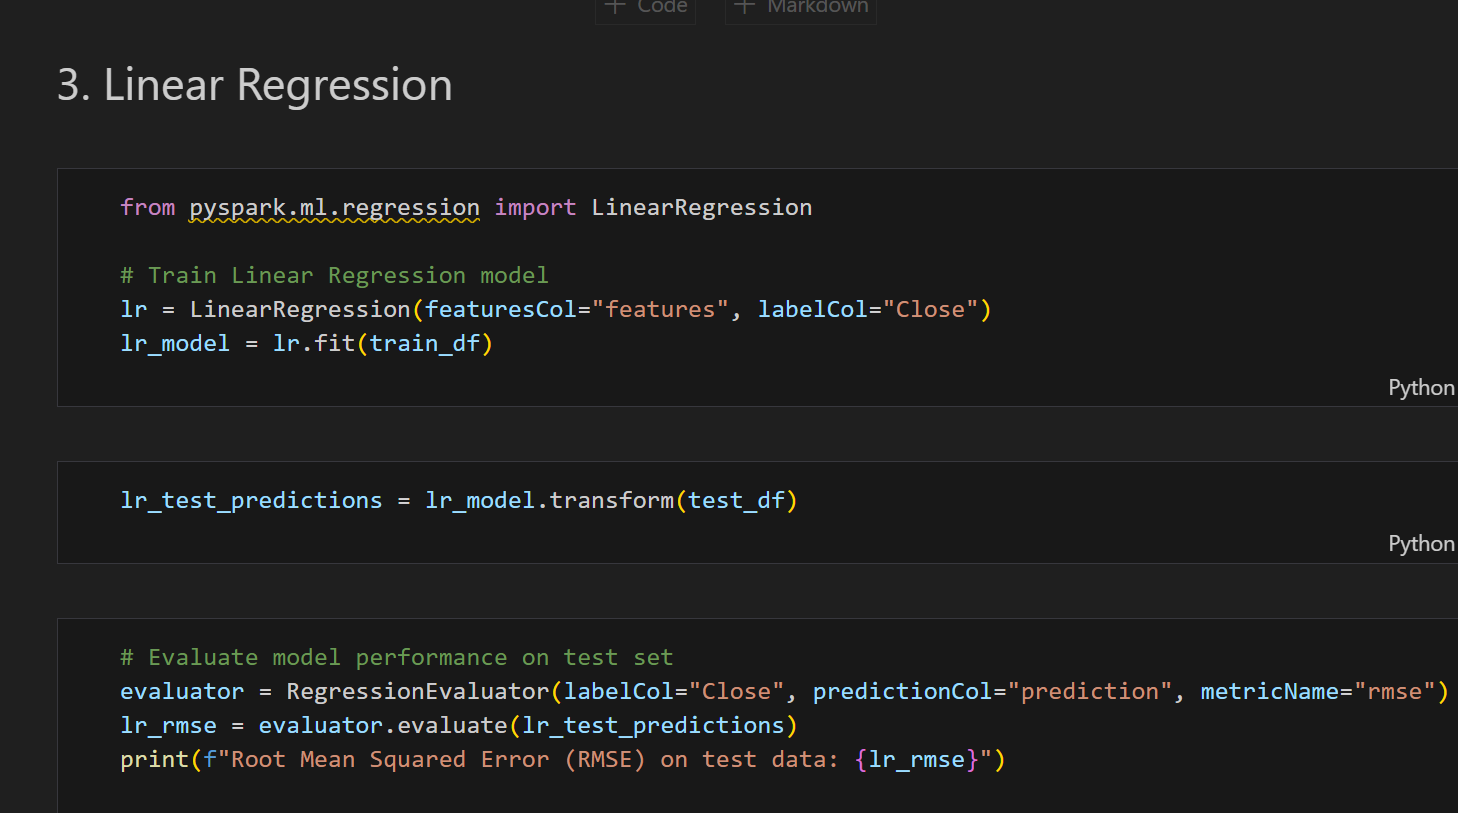
Task: Click the plus Code button
Action: point(646,8)
